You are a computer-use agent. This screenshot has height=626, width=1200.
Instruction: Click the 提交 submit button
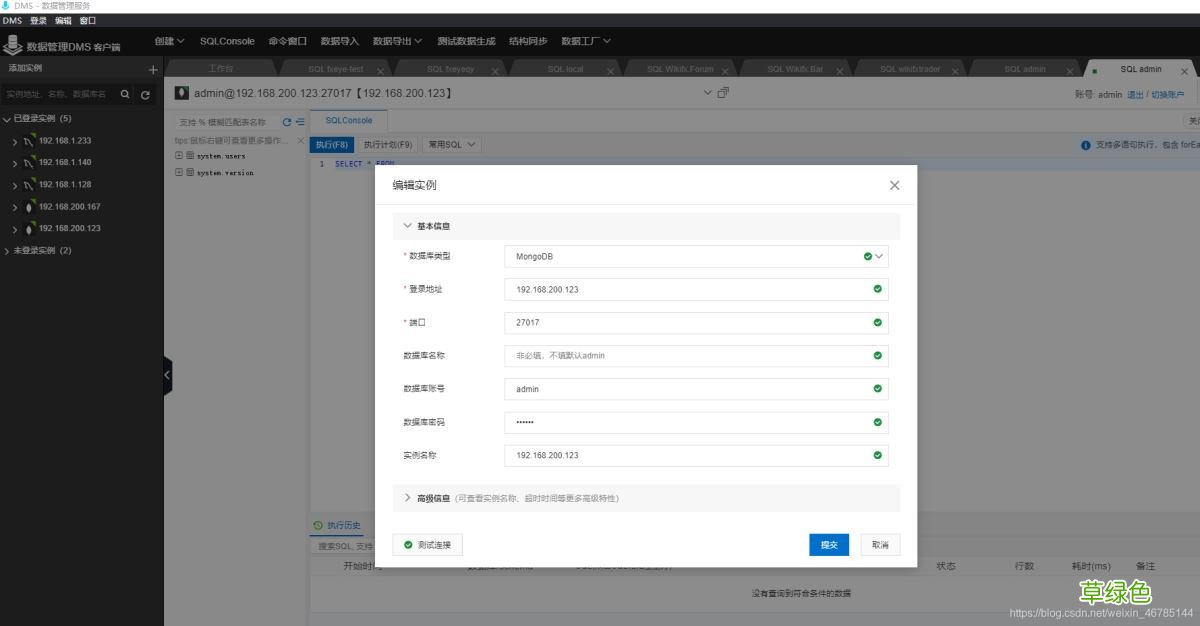(x=828, y=544)
